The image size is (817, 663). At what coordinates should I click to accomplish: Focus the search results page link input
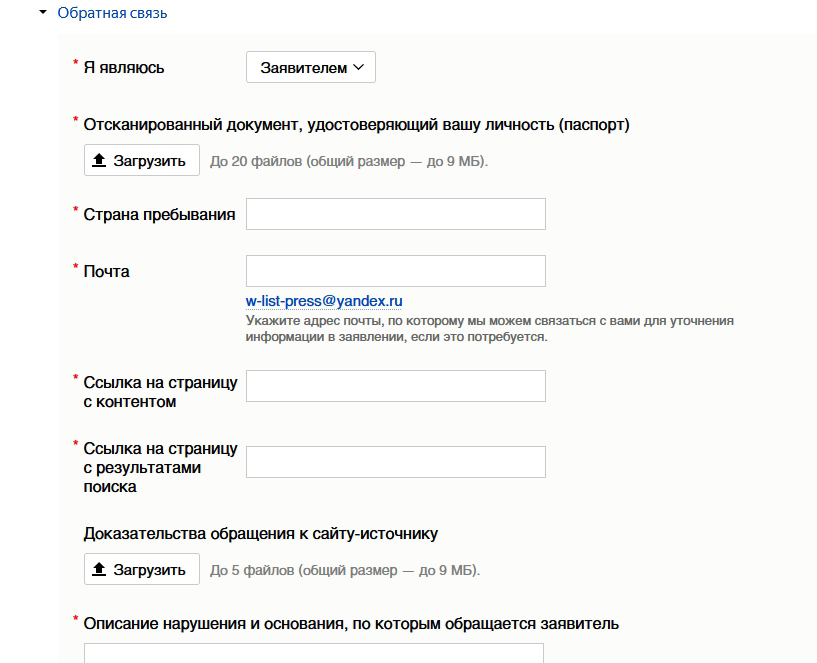(x=395, y=462)
